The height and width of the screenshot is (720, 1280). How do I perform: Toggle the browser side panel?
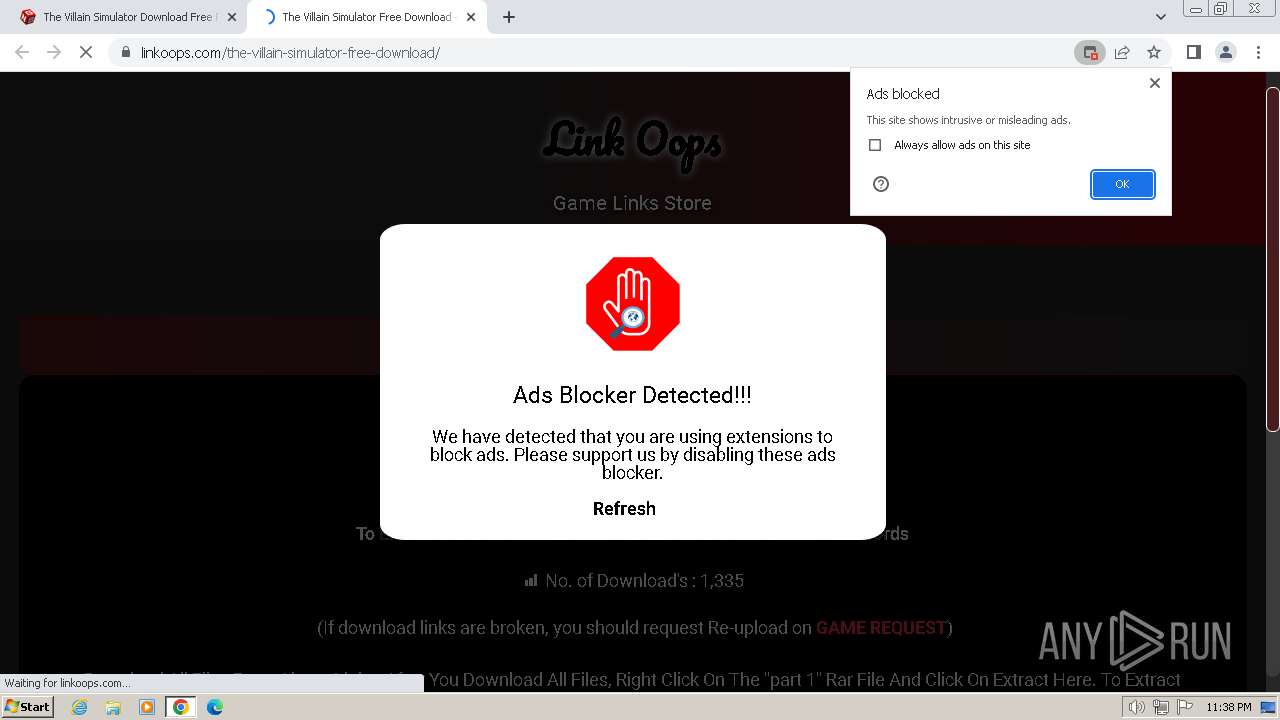click(x=1193, y=52)
